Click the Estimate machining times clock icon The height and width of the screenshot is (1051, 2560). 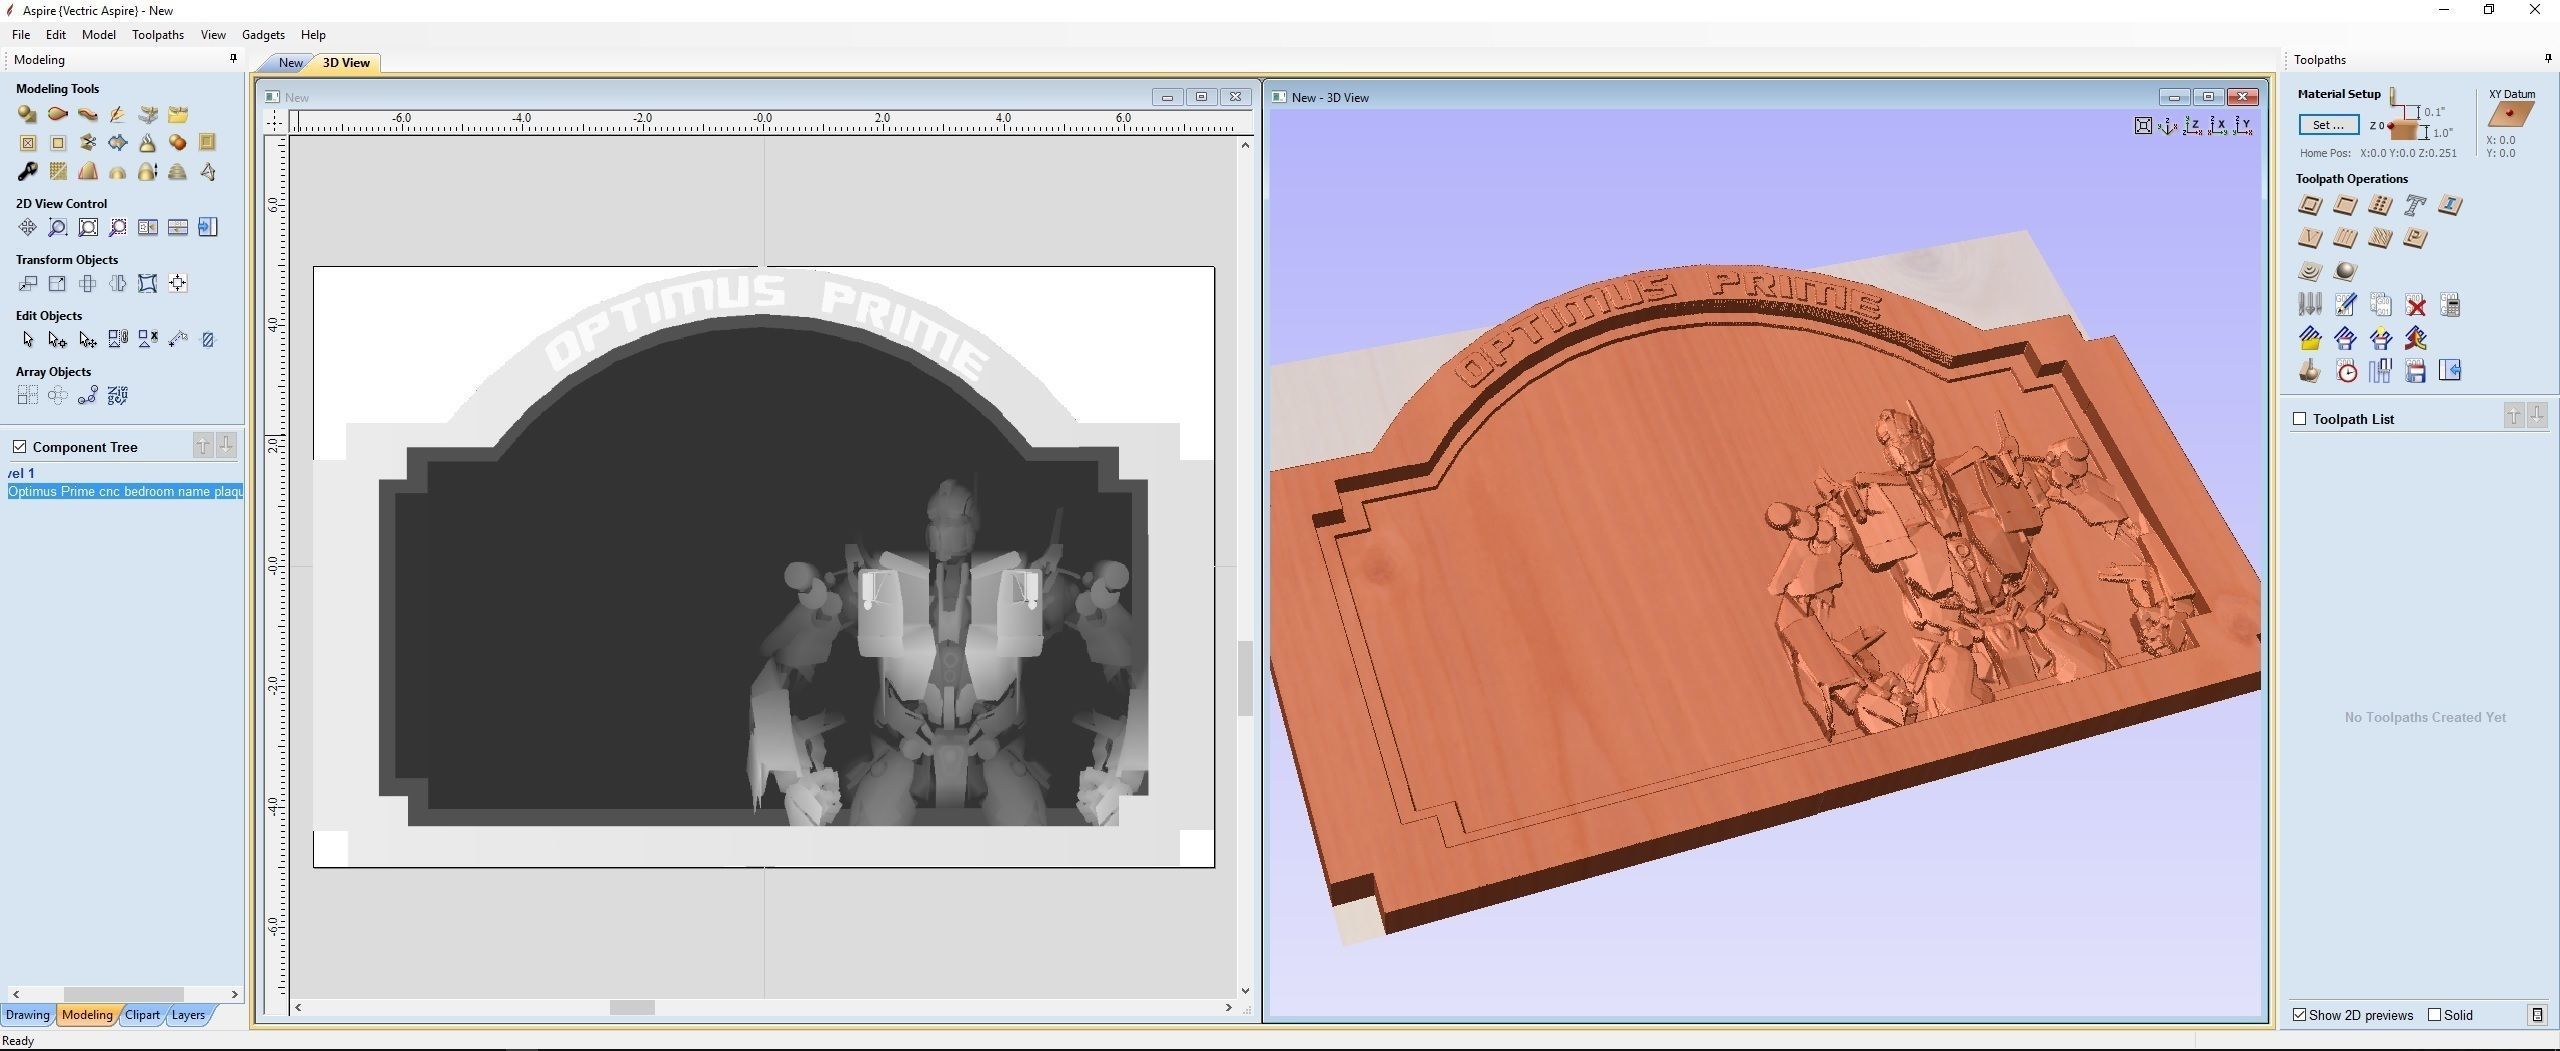2346,372
